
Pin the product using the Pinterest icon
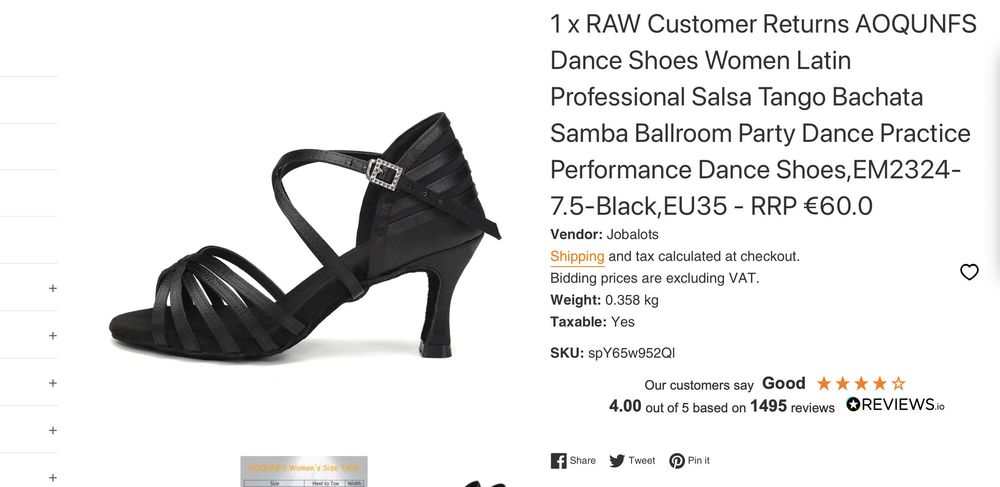tap(677, 461)
